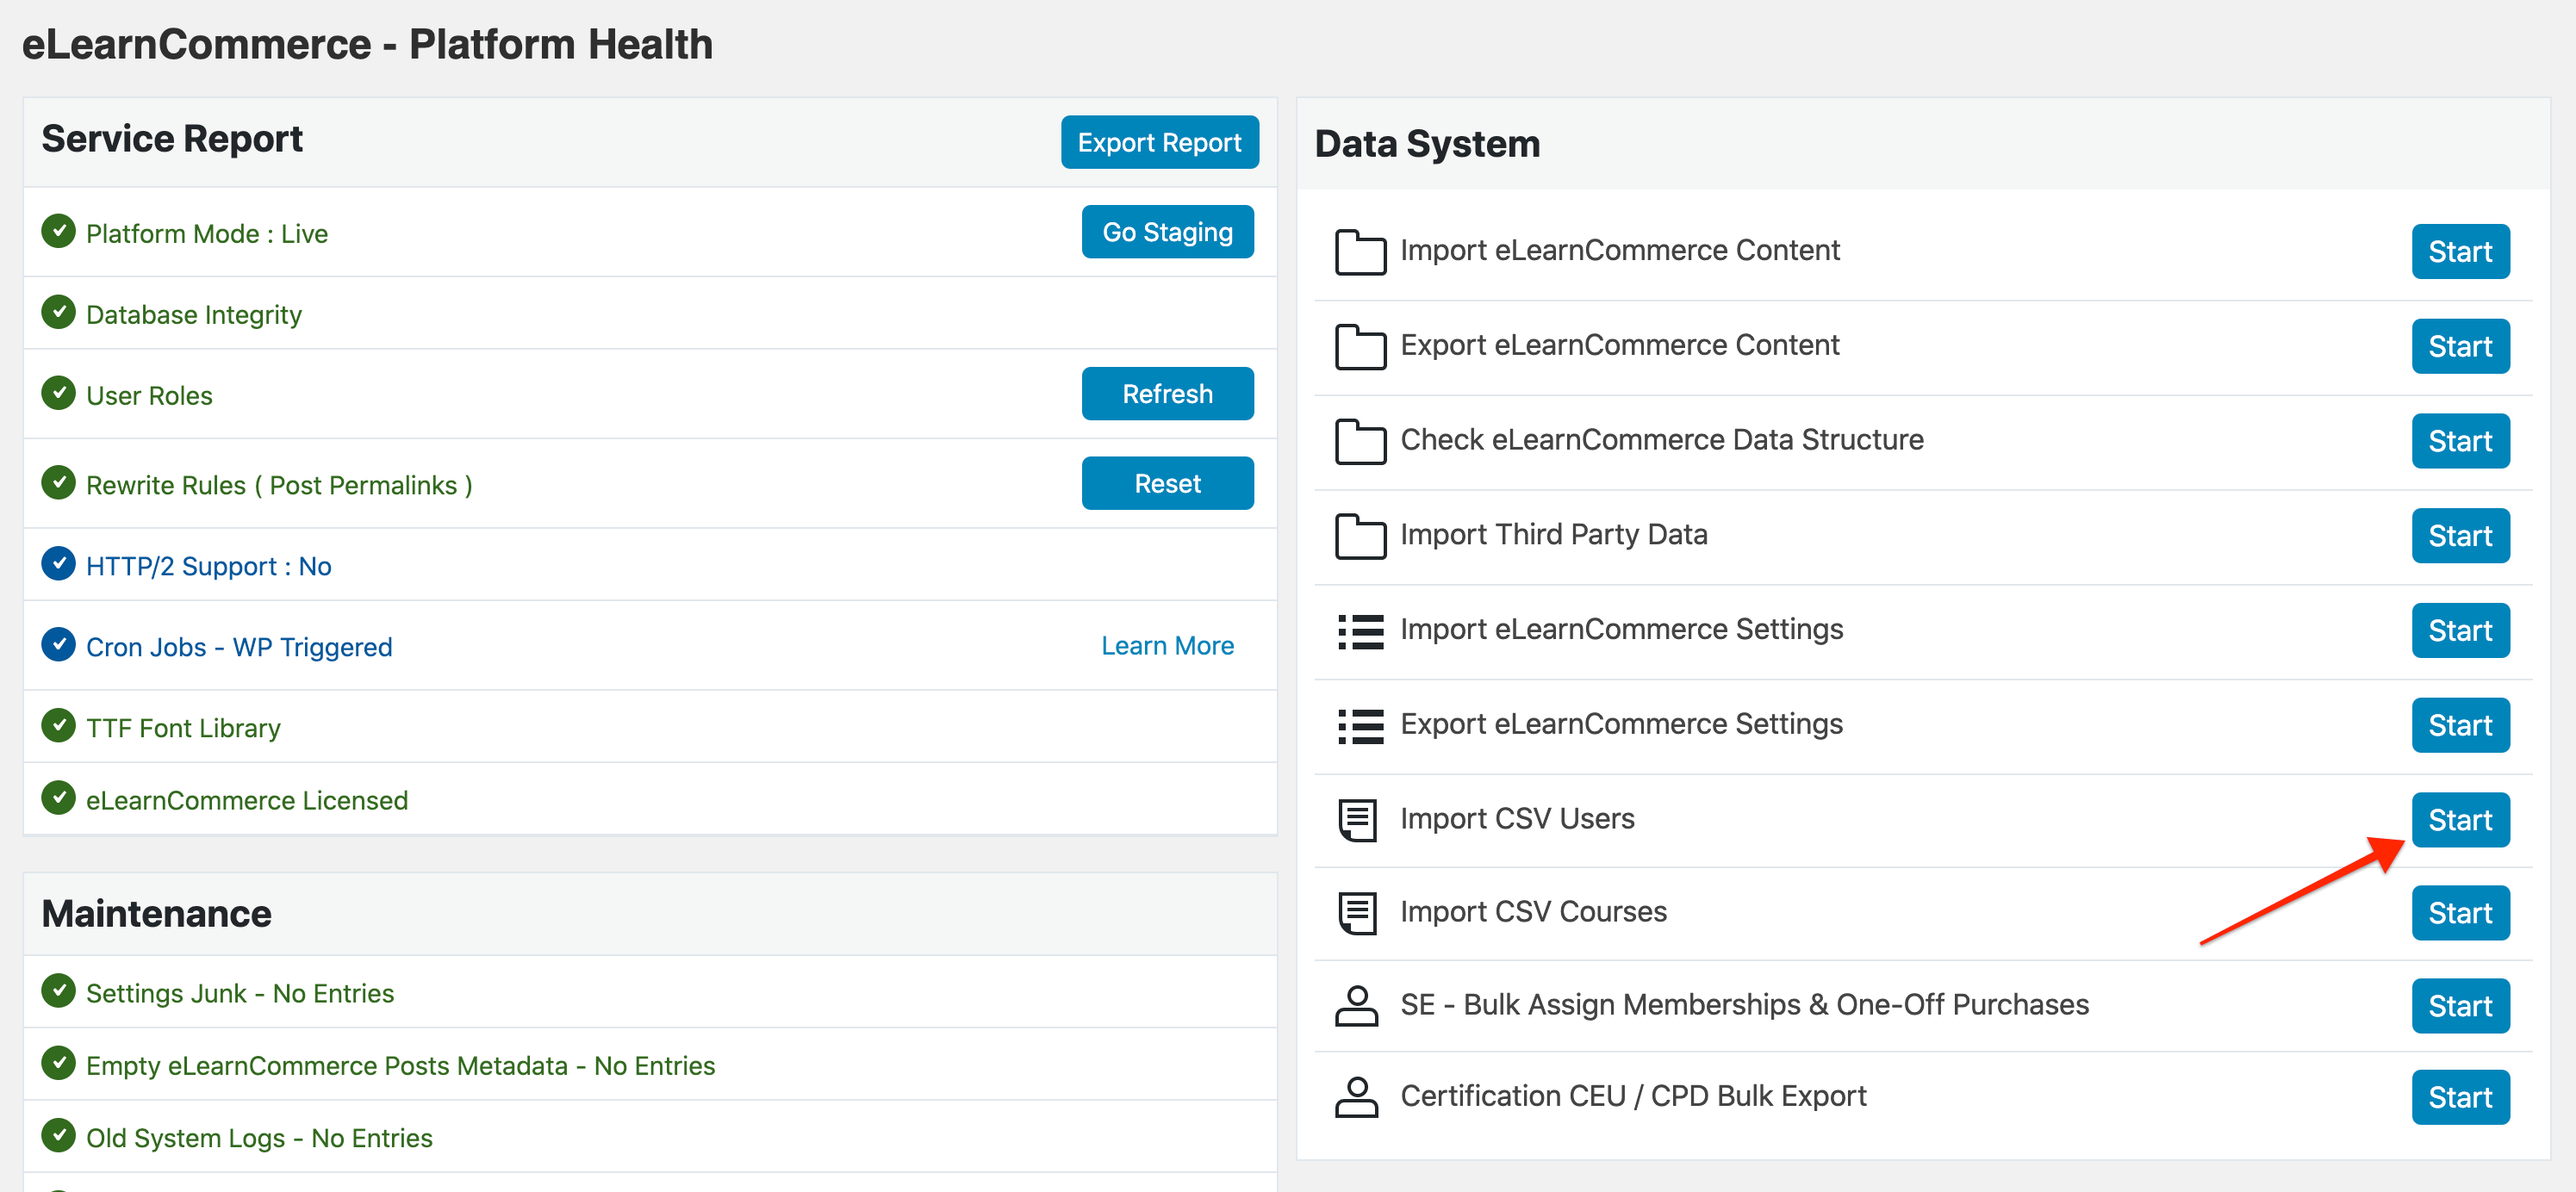
Task: Click the 'Cron Jobs - WP Triggered' text
Action: (x=239, y=648)
